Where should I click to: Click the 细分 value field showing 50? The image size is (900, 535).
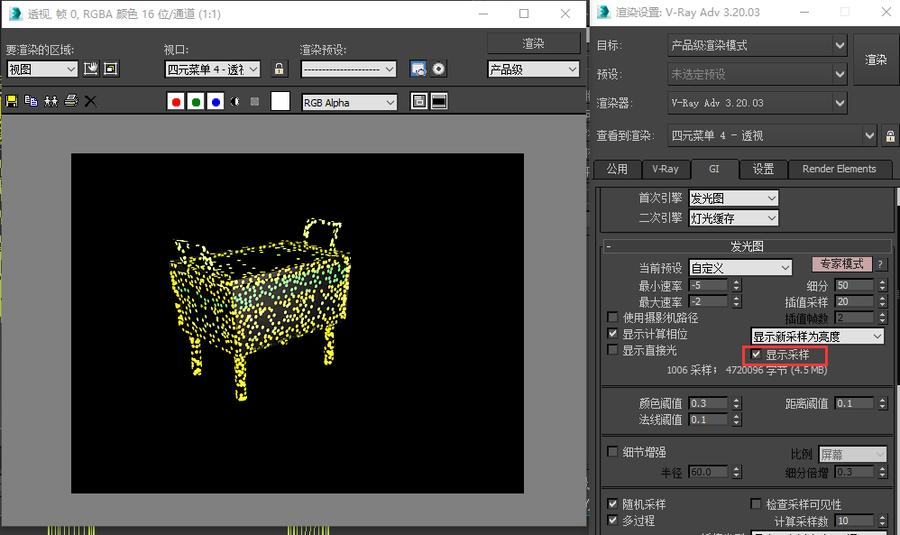[x=854, y=285]
